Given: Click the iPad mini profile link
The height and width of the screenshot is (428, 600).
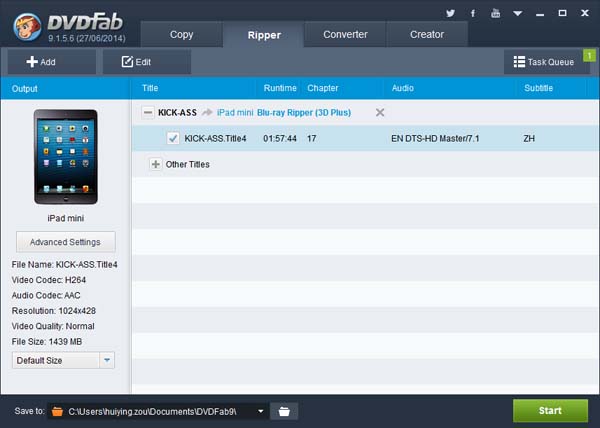Looking at the screenshot, I should tap(235, 112).
